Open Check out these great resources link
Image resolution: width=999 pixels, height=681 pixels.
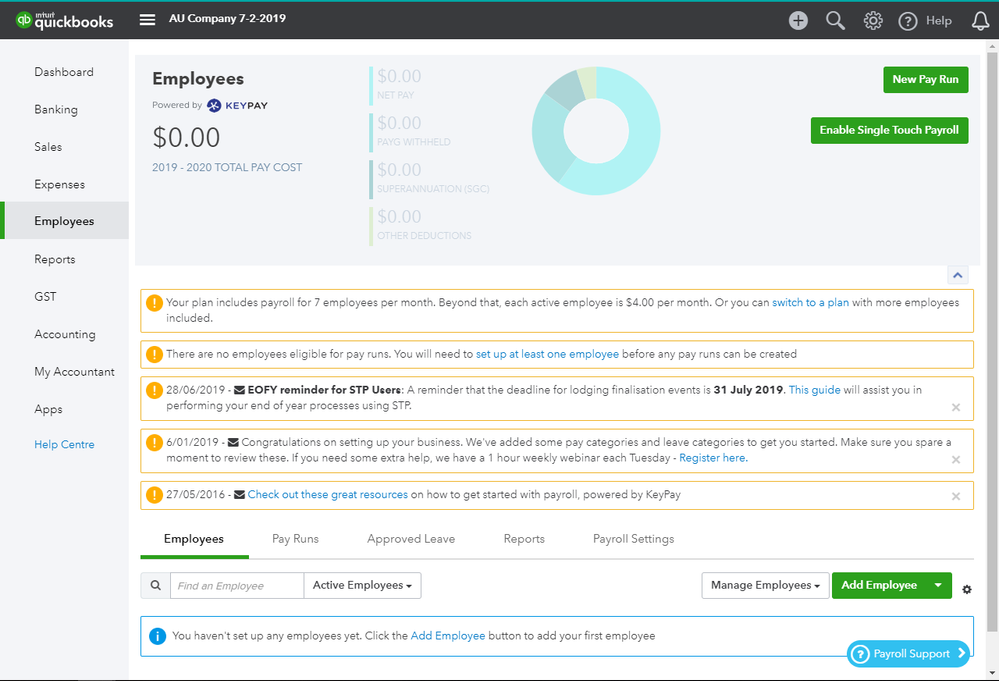pyautogui.click(x=327, y=495)
